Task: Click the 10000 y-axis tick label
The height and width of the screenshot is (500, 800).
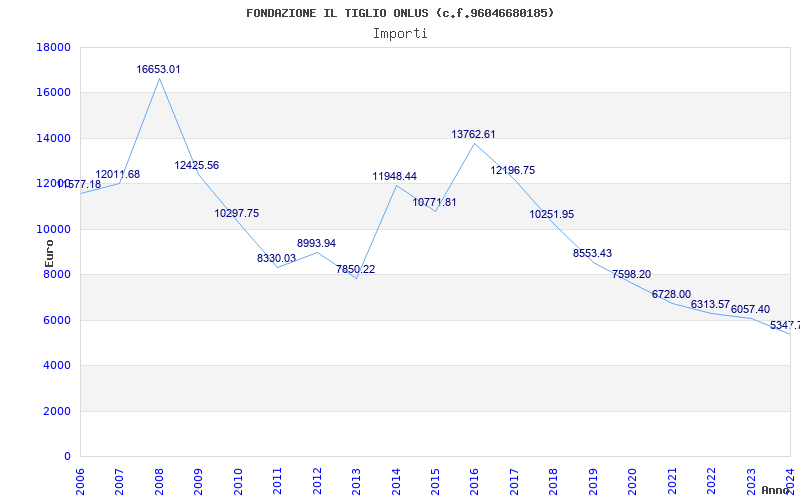Action: point(54,229)
